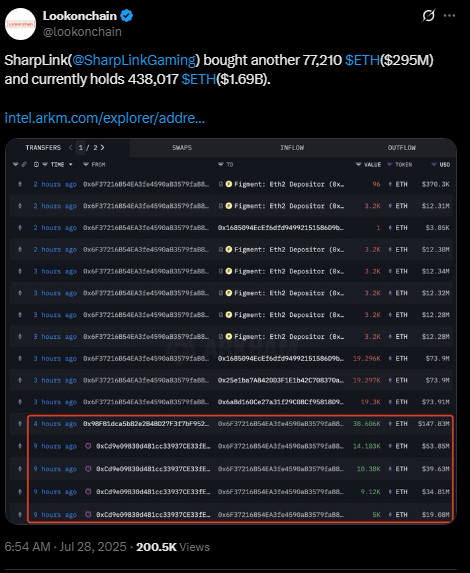Open the TO column filter
This screenshot has height=573, width=470.
pos(221,165)
